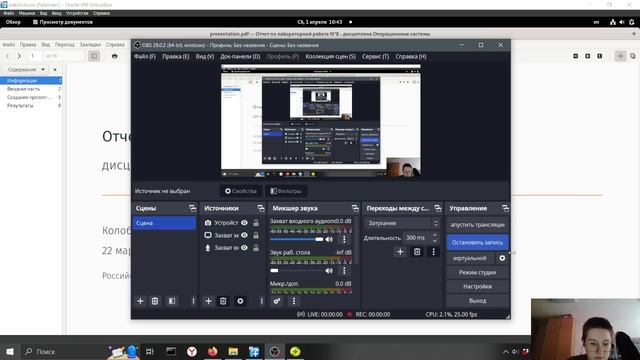Open Firefox from the taskbar
The width and height of the screenshot is (640, 360).
(x=212, y=351)
